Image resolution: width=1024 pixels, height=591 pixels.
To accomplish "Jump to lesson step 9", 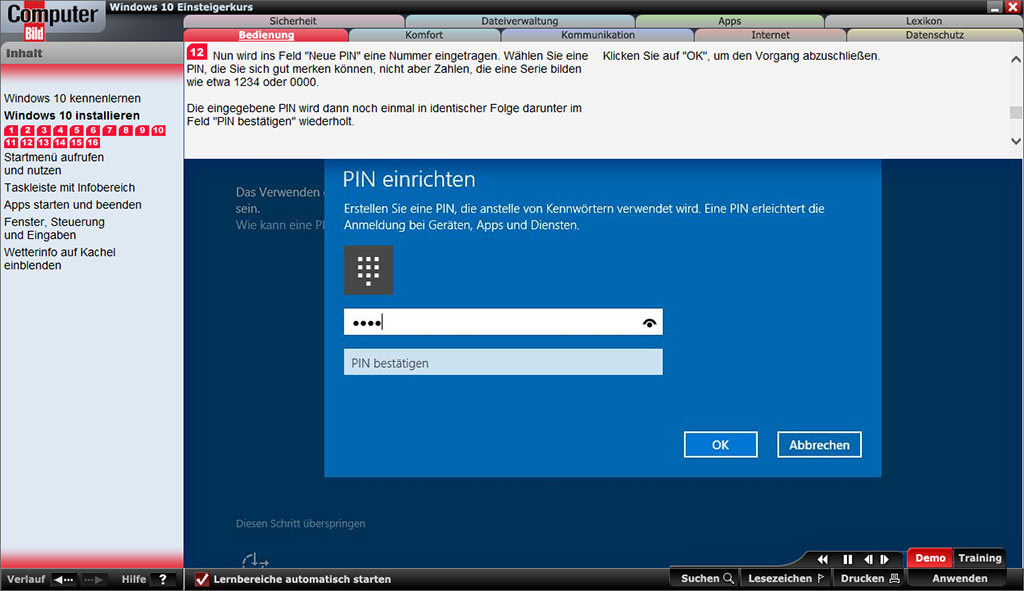I will 142,130.
